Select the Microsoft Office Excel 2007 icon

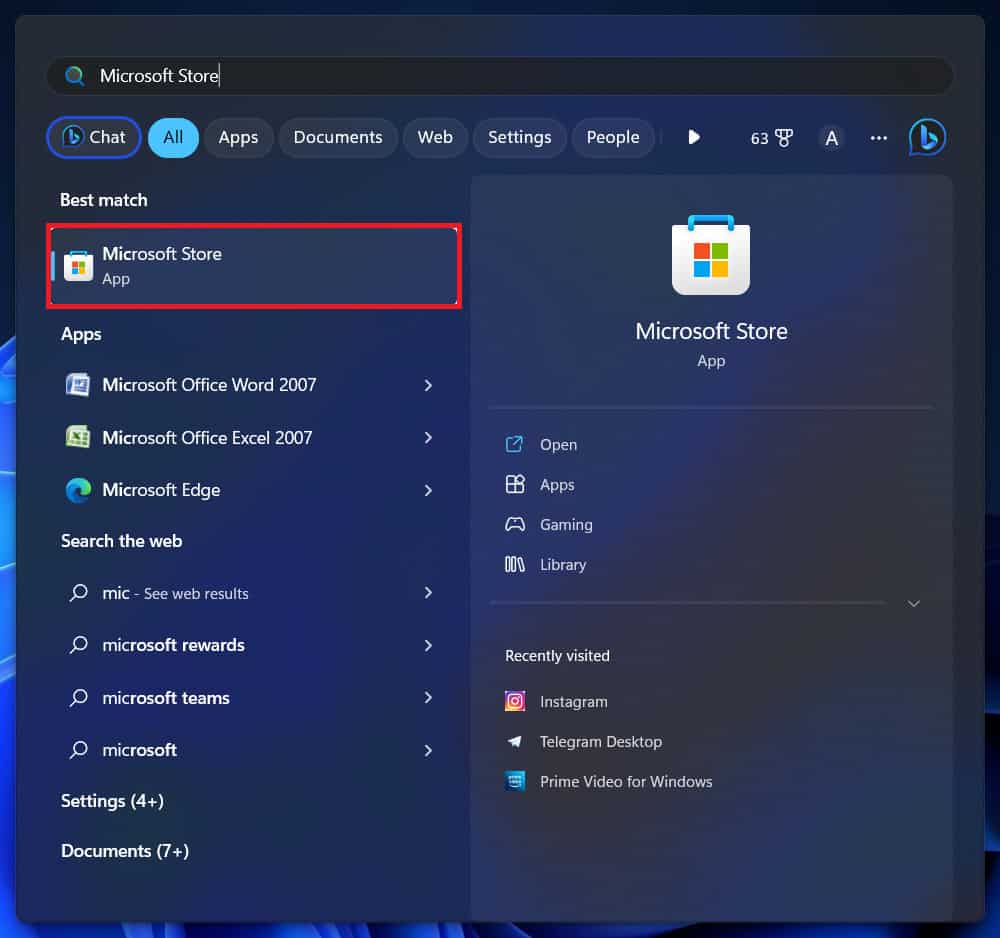click(x=78, y=438)
